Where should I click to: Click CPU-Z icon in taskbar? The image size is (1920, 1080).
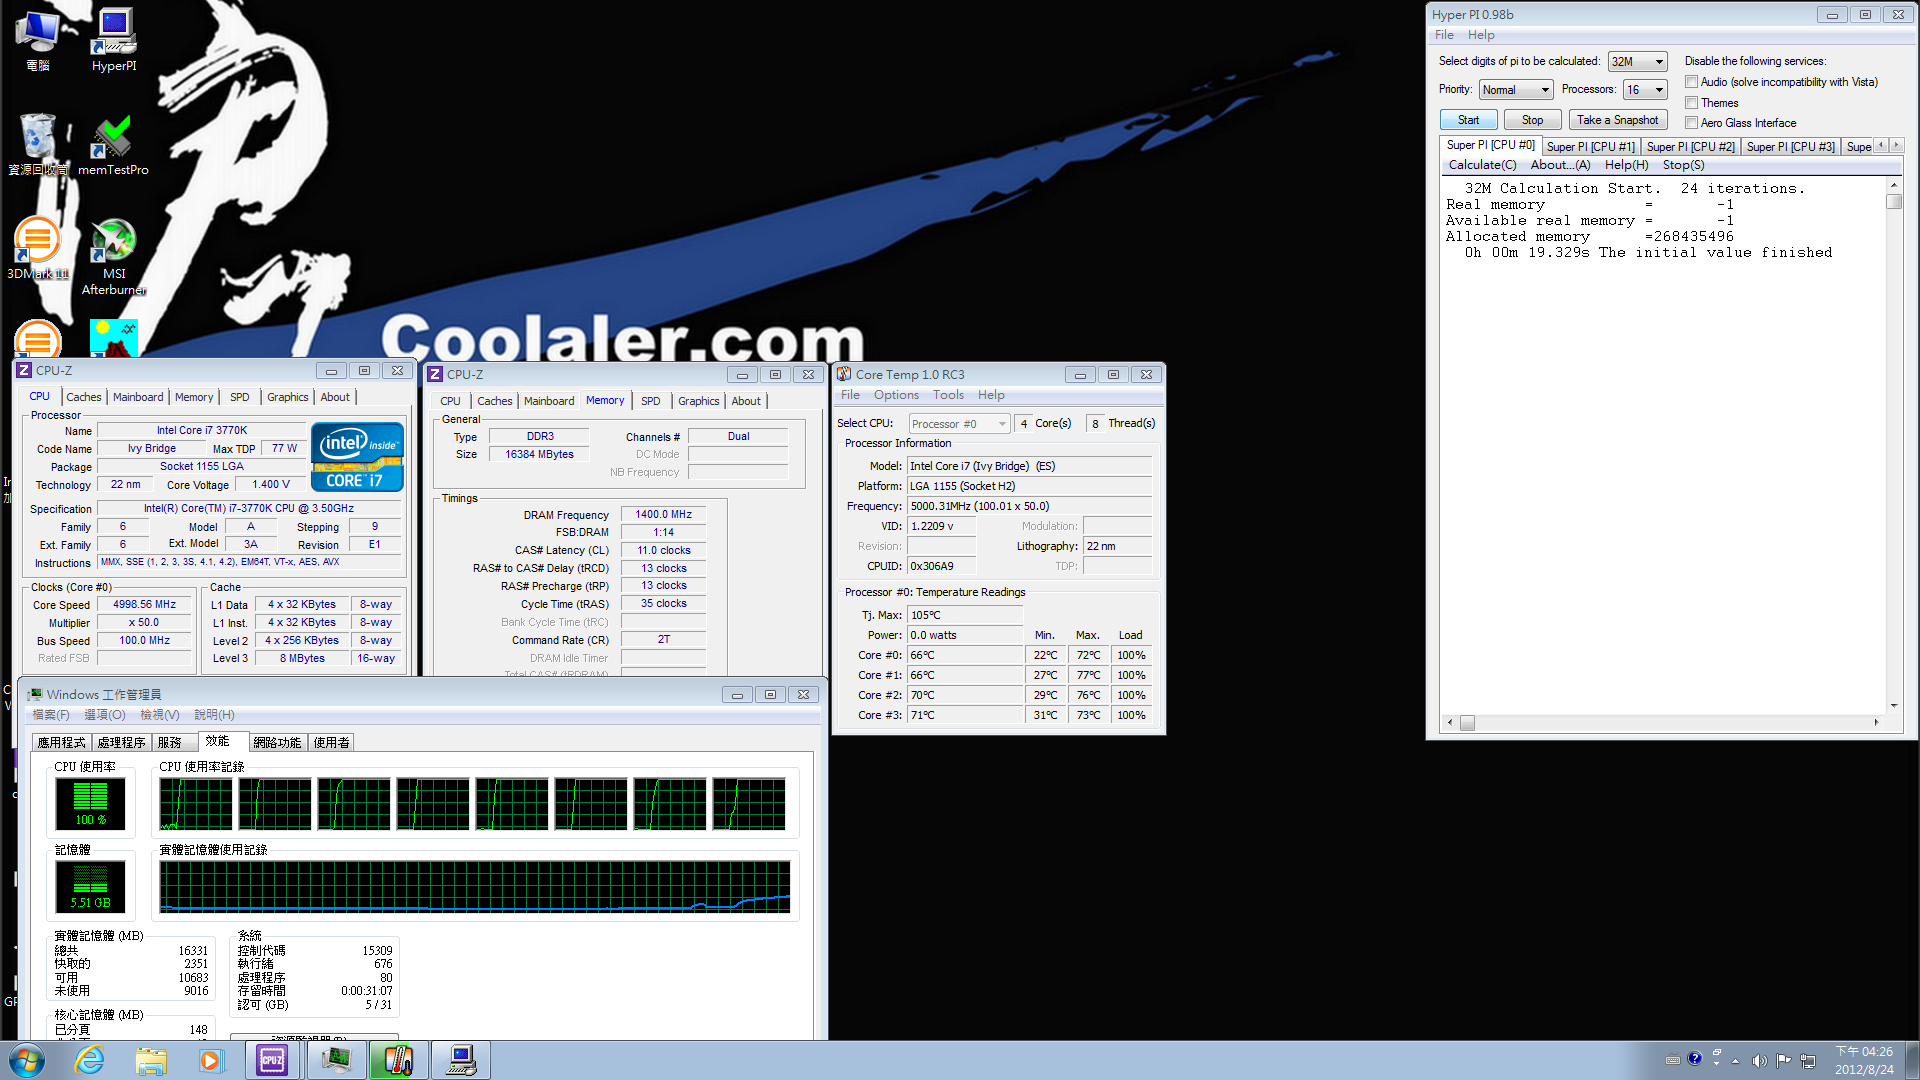pos(272,1060)
